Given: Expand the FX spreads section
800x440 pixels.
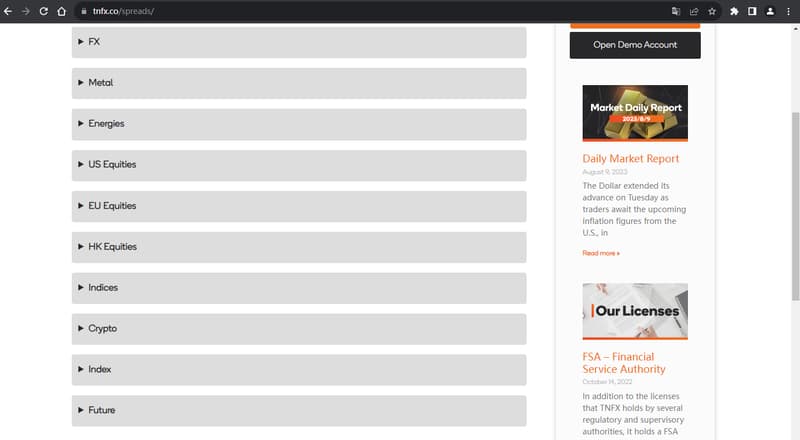Looking at the screenshot, I should 299,42.
